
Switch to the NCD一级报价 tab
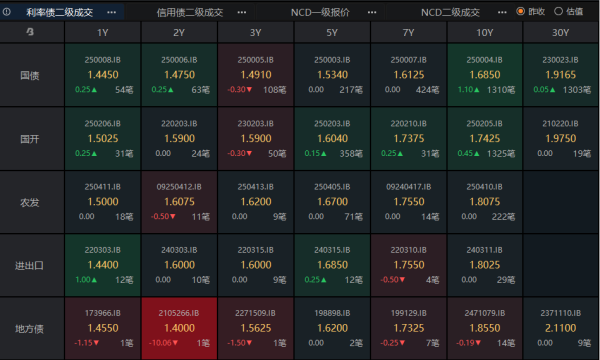coord(320,12)
